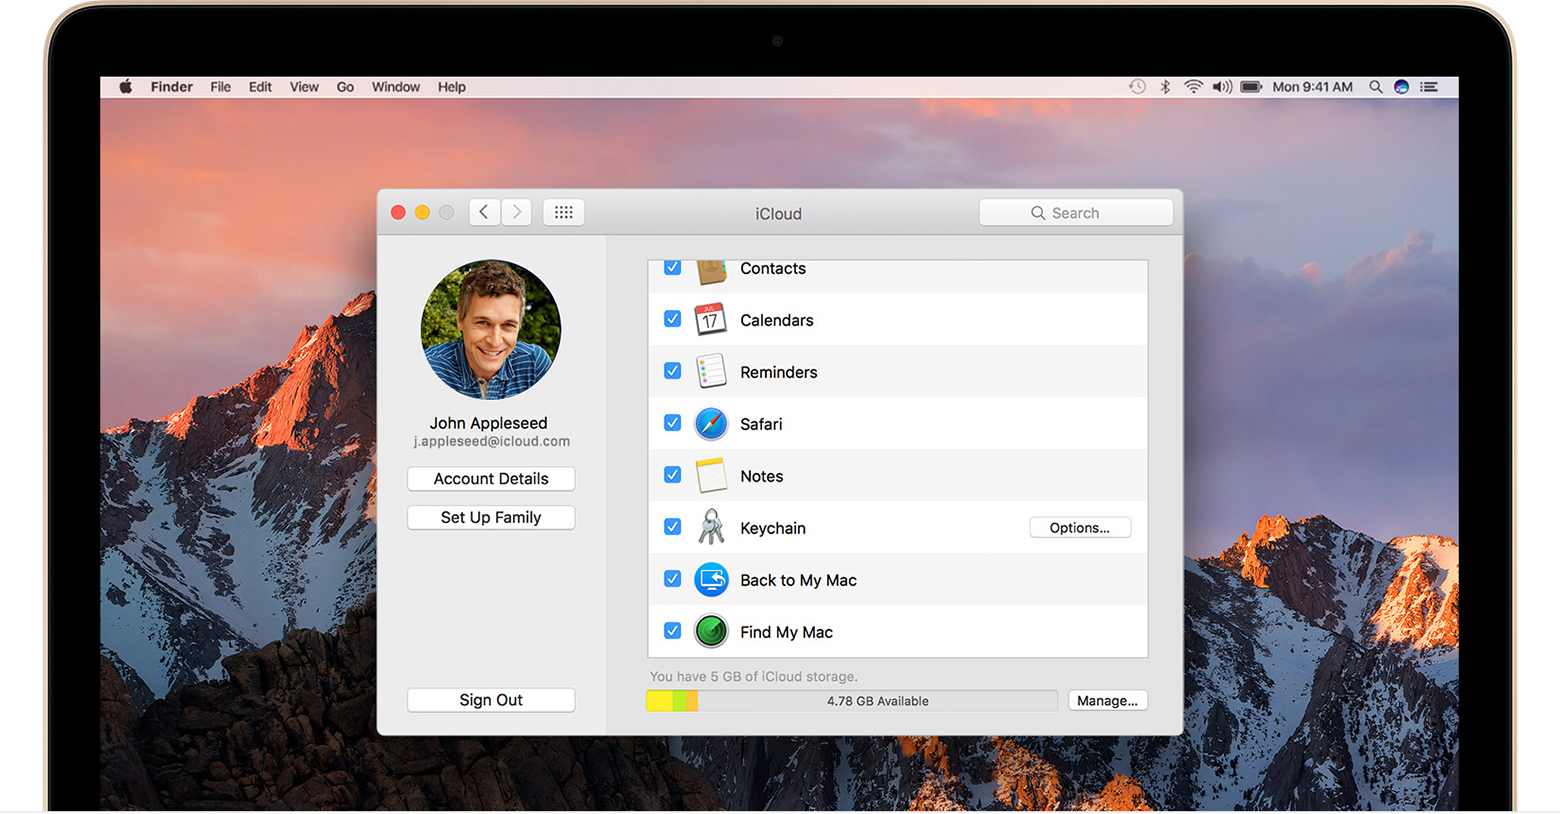Click the Account Details button
Image resolution: width=1560 pixels, height=814 pixels.
click(491, 479)
